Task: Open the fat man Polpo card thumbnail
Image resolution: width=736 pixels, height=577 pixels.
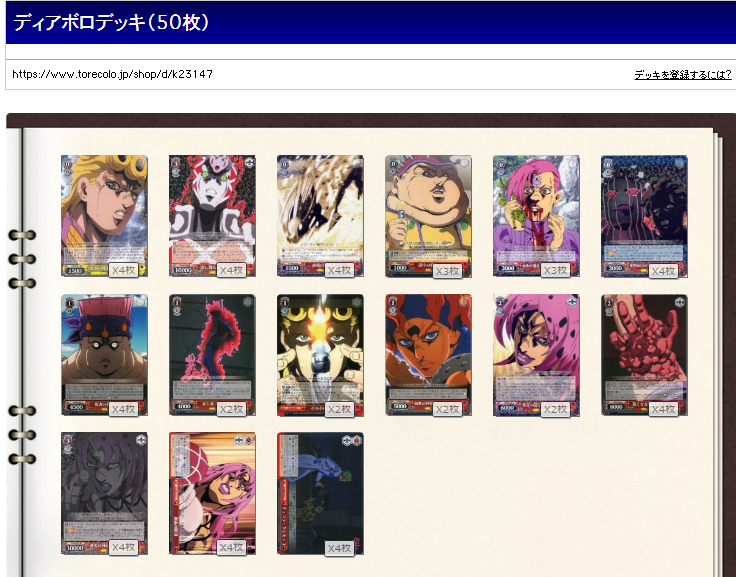Action: point(428,216)
